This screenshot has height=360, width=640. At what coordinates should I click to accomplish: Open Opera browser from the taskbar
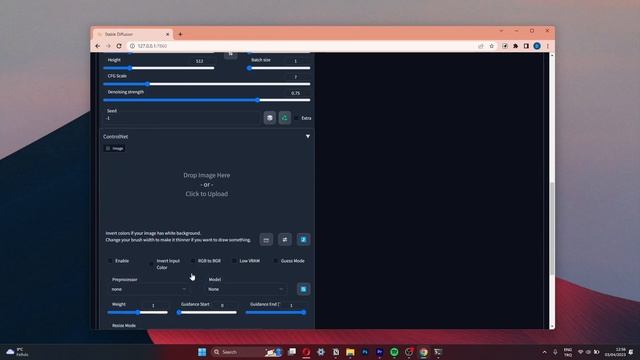[306, 352]
